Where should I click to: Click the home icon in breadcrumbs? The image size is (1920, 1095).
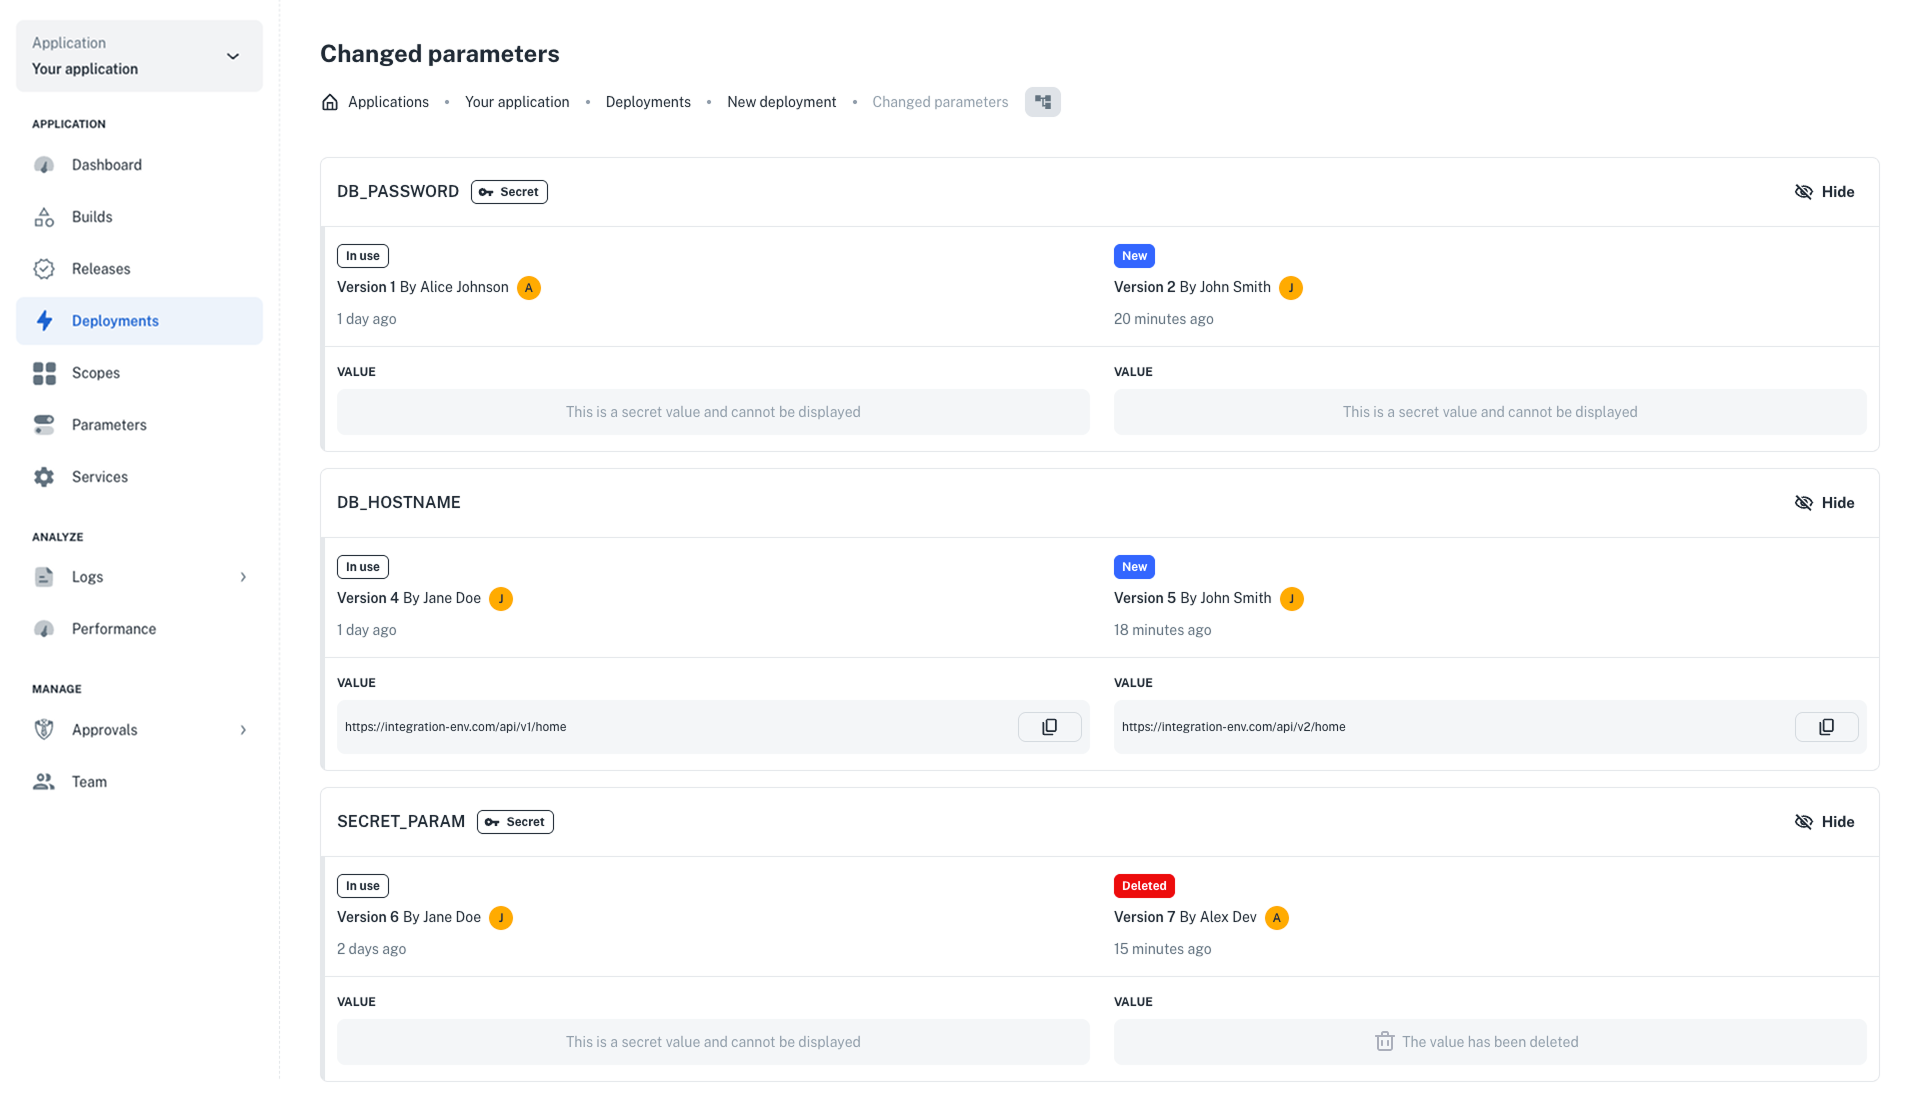[330, 102]
